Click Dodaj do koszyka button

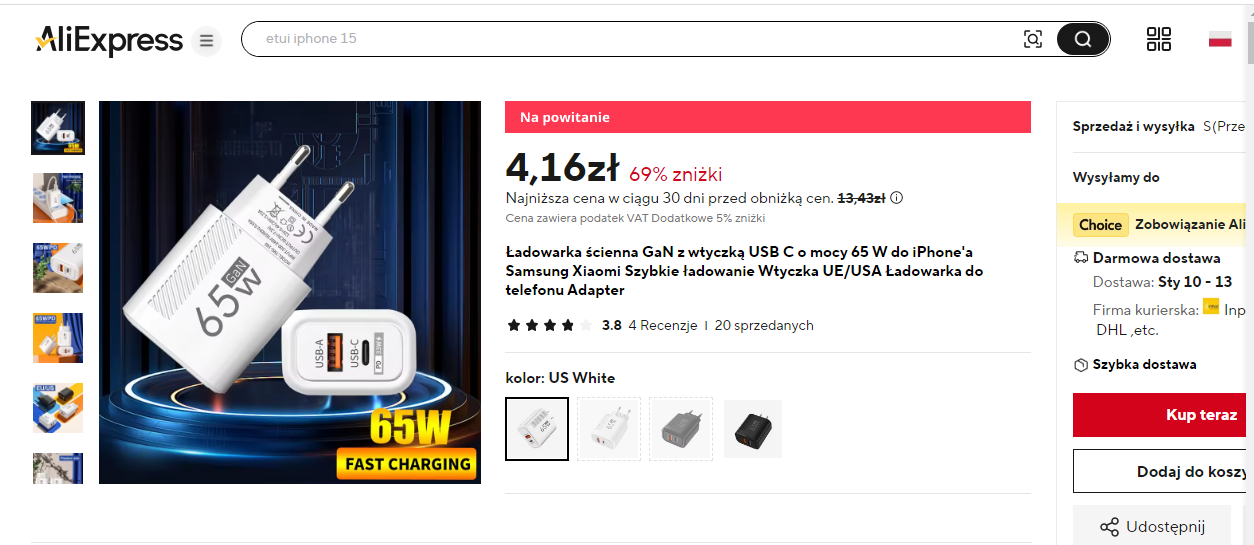pyautogui.click(x=1163, y=471)
